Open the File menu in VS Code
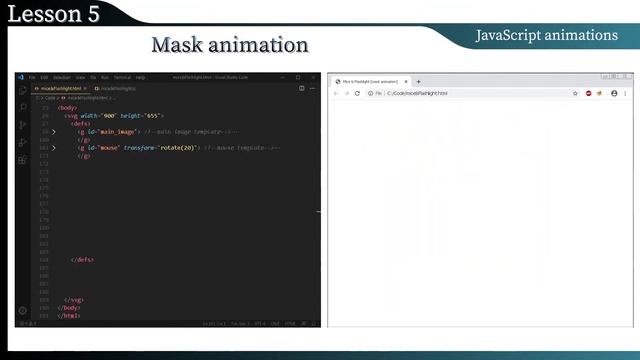 click(32, 77)
